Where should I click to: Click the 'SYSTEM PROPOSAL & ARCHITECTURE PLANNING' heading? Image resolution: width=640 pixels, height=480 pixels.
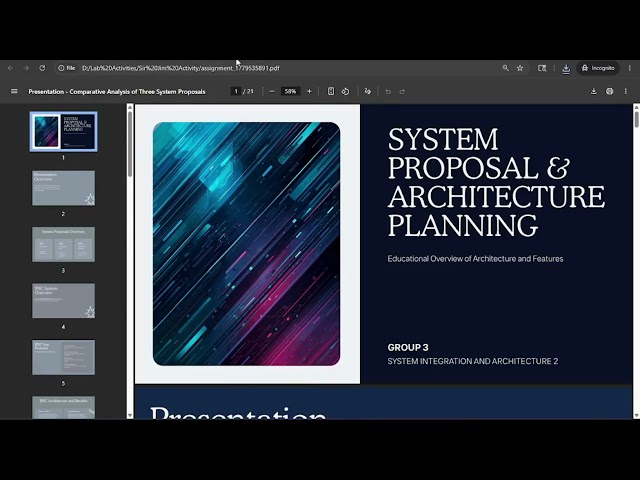click(496, 182)
